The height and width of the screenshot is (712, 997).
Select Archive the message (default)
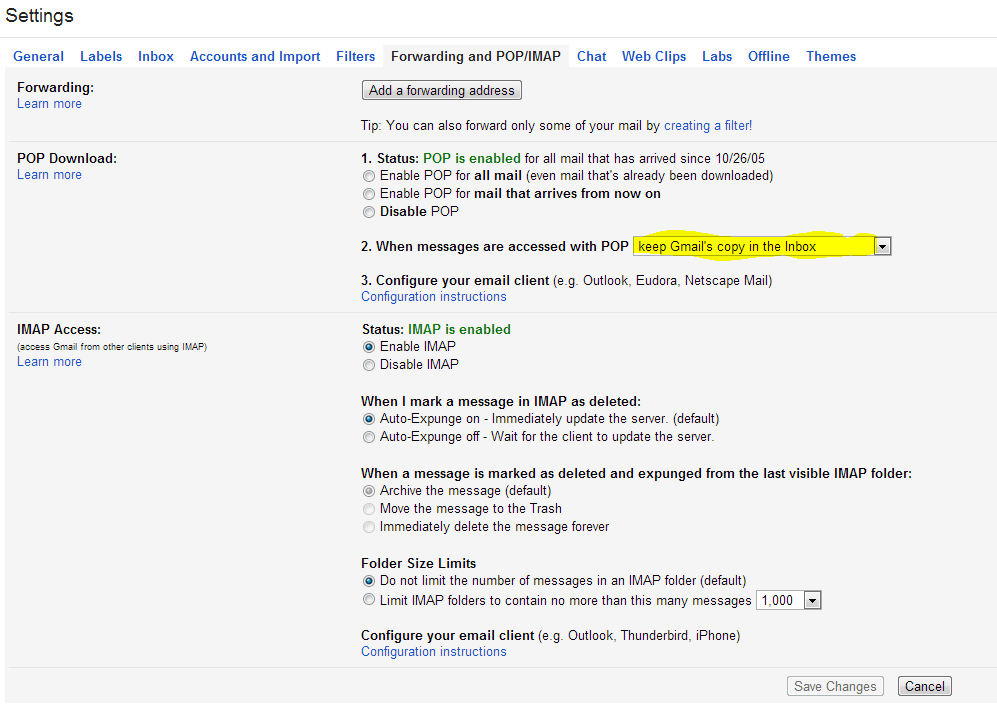369,491
